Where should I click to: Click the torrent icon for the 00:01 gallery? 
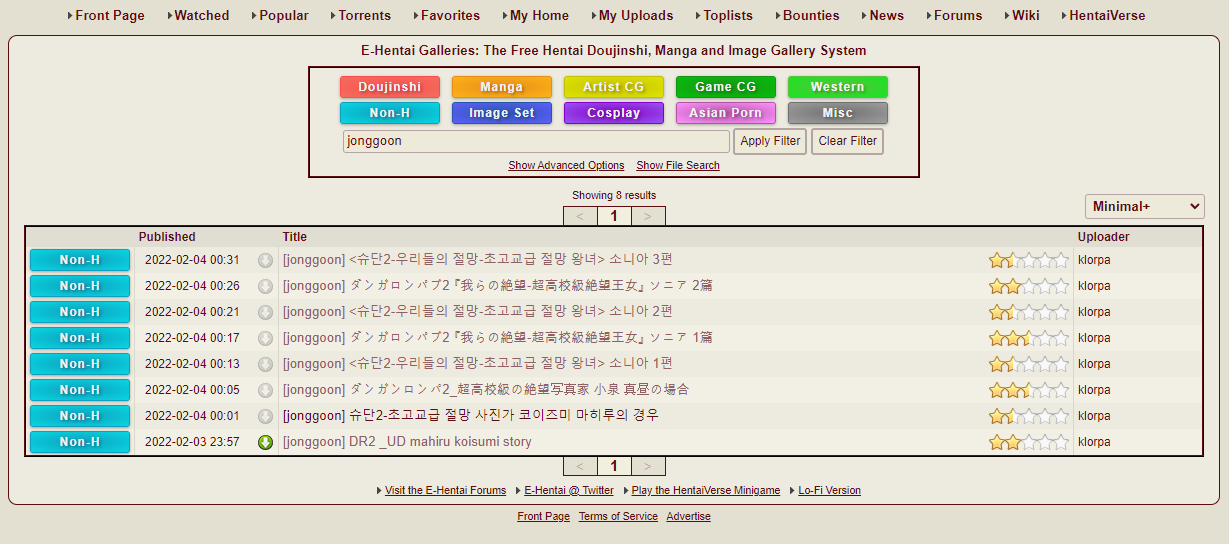265,417
